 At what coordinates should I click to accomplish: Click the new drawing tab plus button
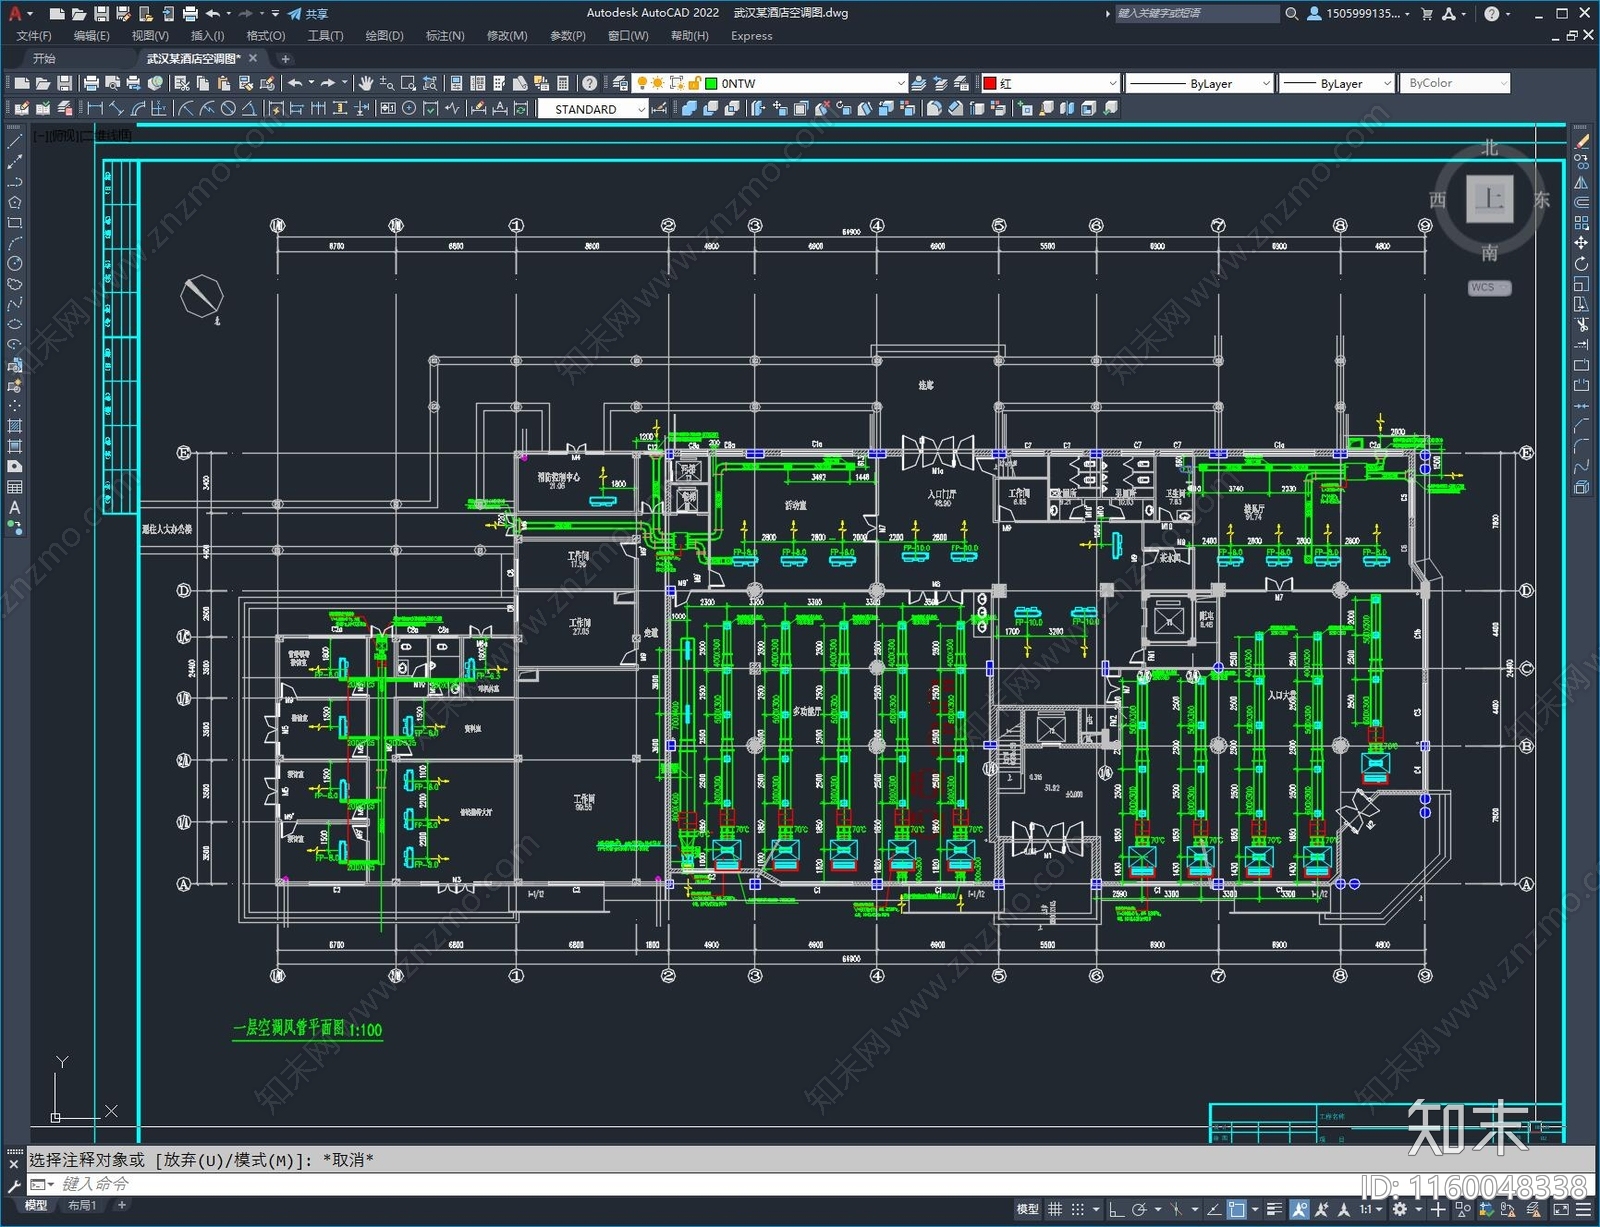285,58
